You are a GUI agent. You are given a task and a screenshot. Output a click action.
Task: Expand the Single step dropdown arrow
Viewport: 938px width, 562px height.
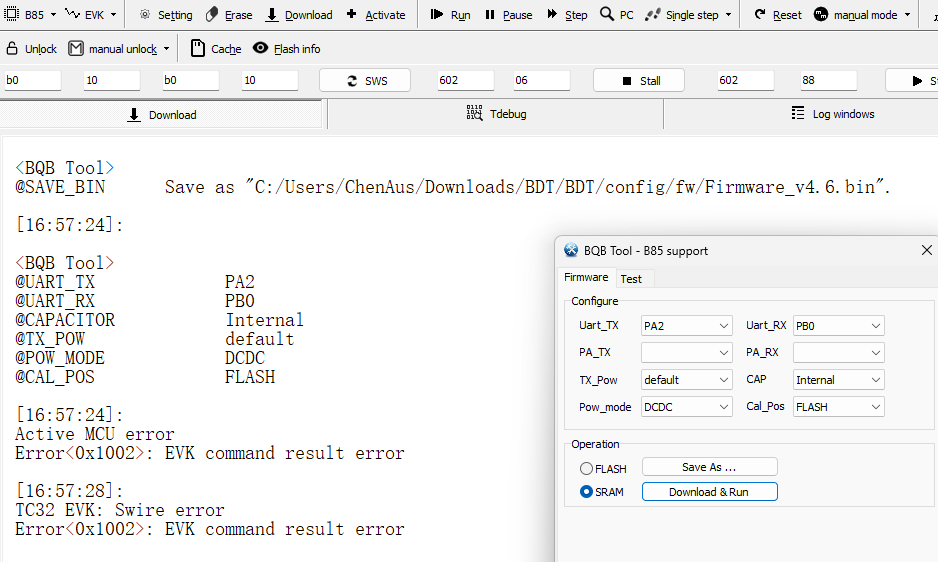coord(728,14)
